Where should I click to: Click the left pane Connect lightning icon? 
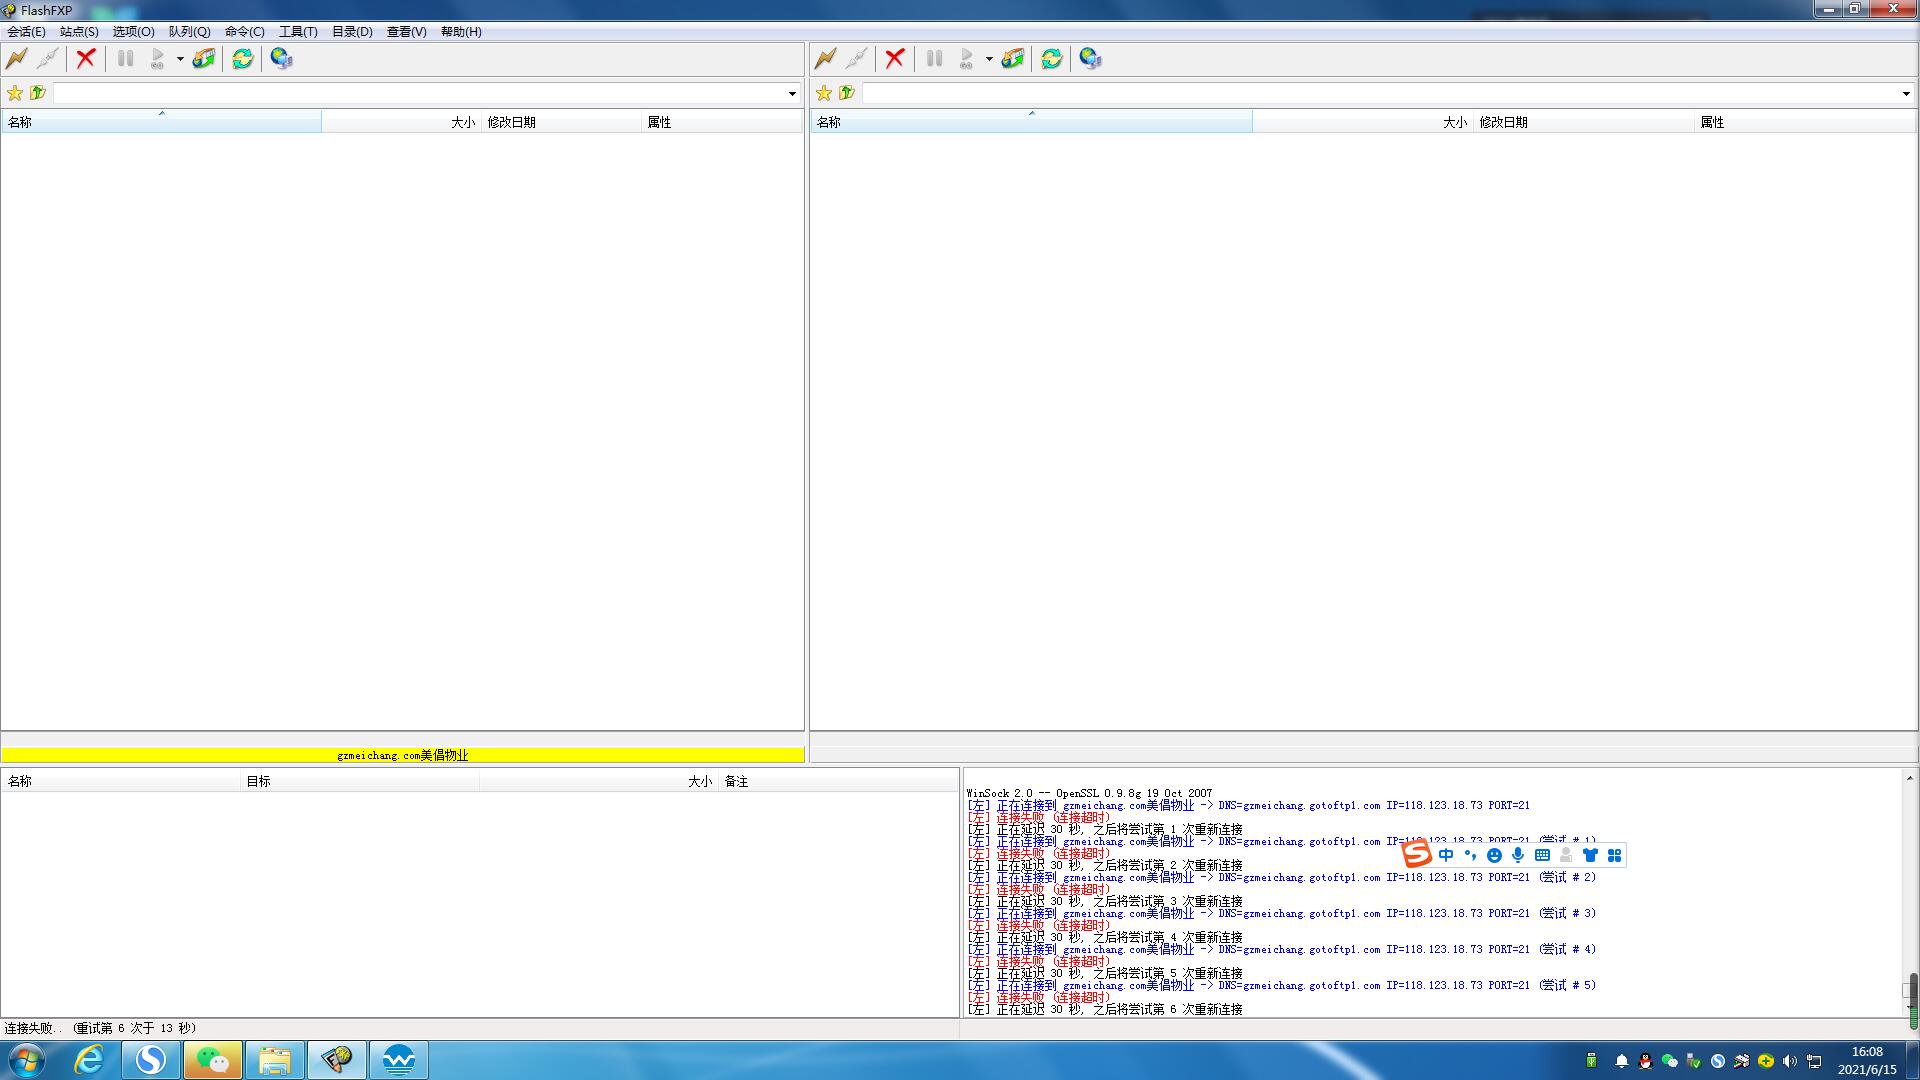point(17,59)
